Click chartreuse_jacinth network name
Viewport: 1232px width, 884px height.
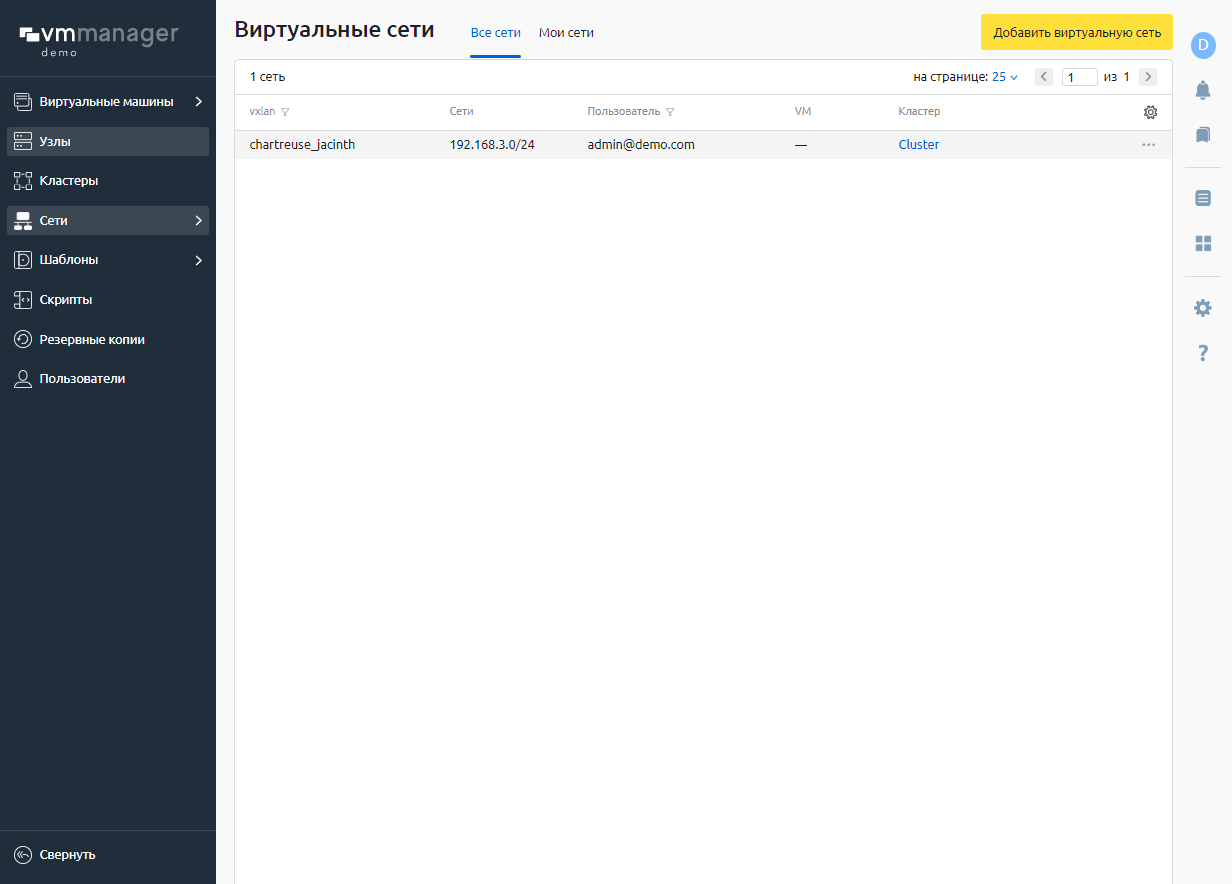pyautogui.click(x=302, y=145)
